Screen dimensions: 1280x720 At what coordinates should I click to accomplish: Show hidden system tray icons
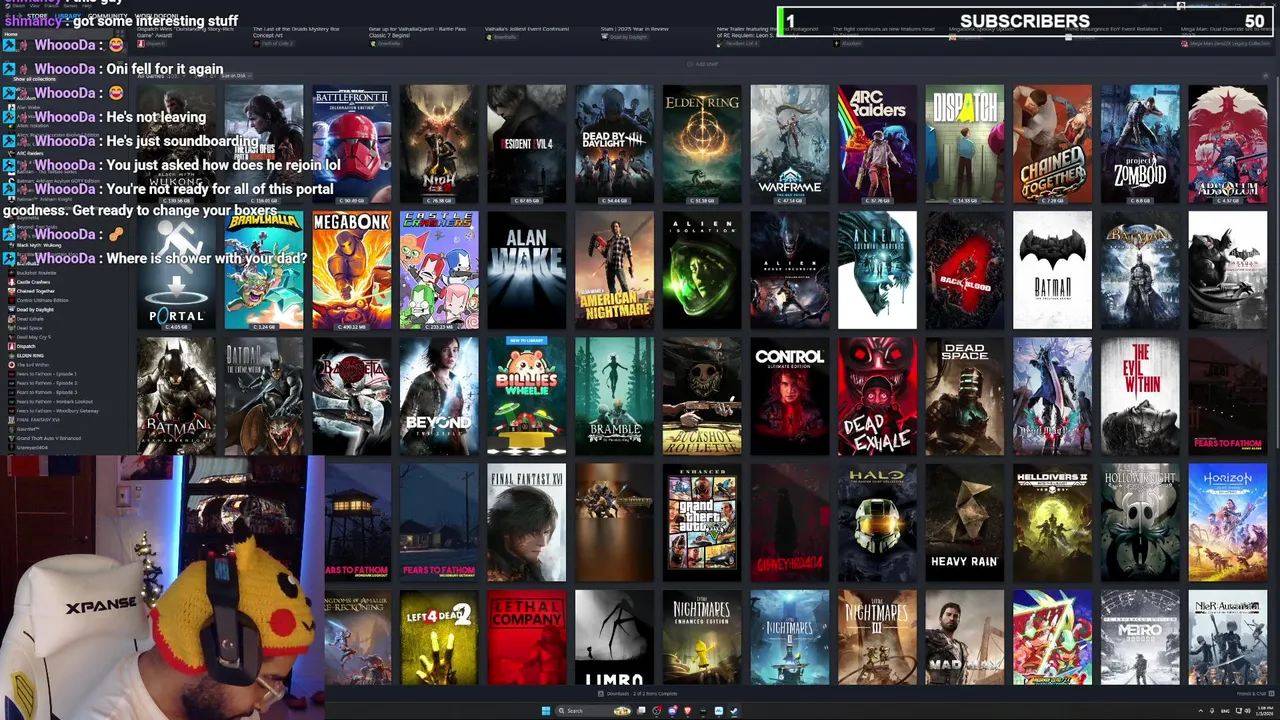point(1200,711)
